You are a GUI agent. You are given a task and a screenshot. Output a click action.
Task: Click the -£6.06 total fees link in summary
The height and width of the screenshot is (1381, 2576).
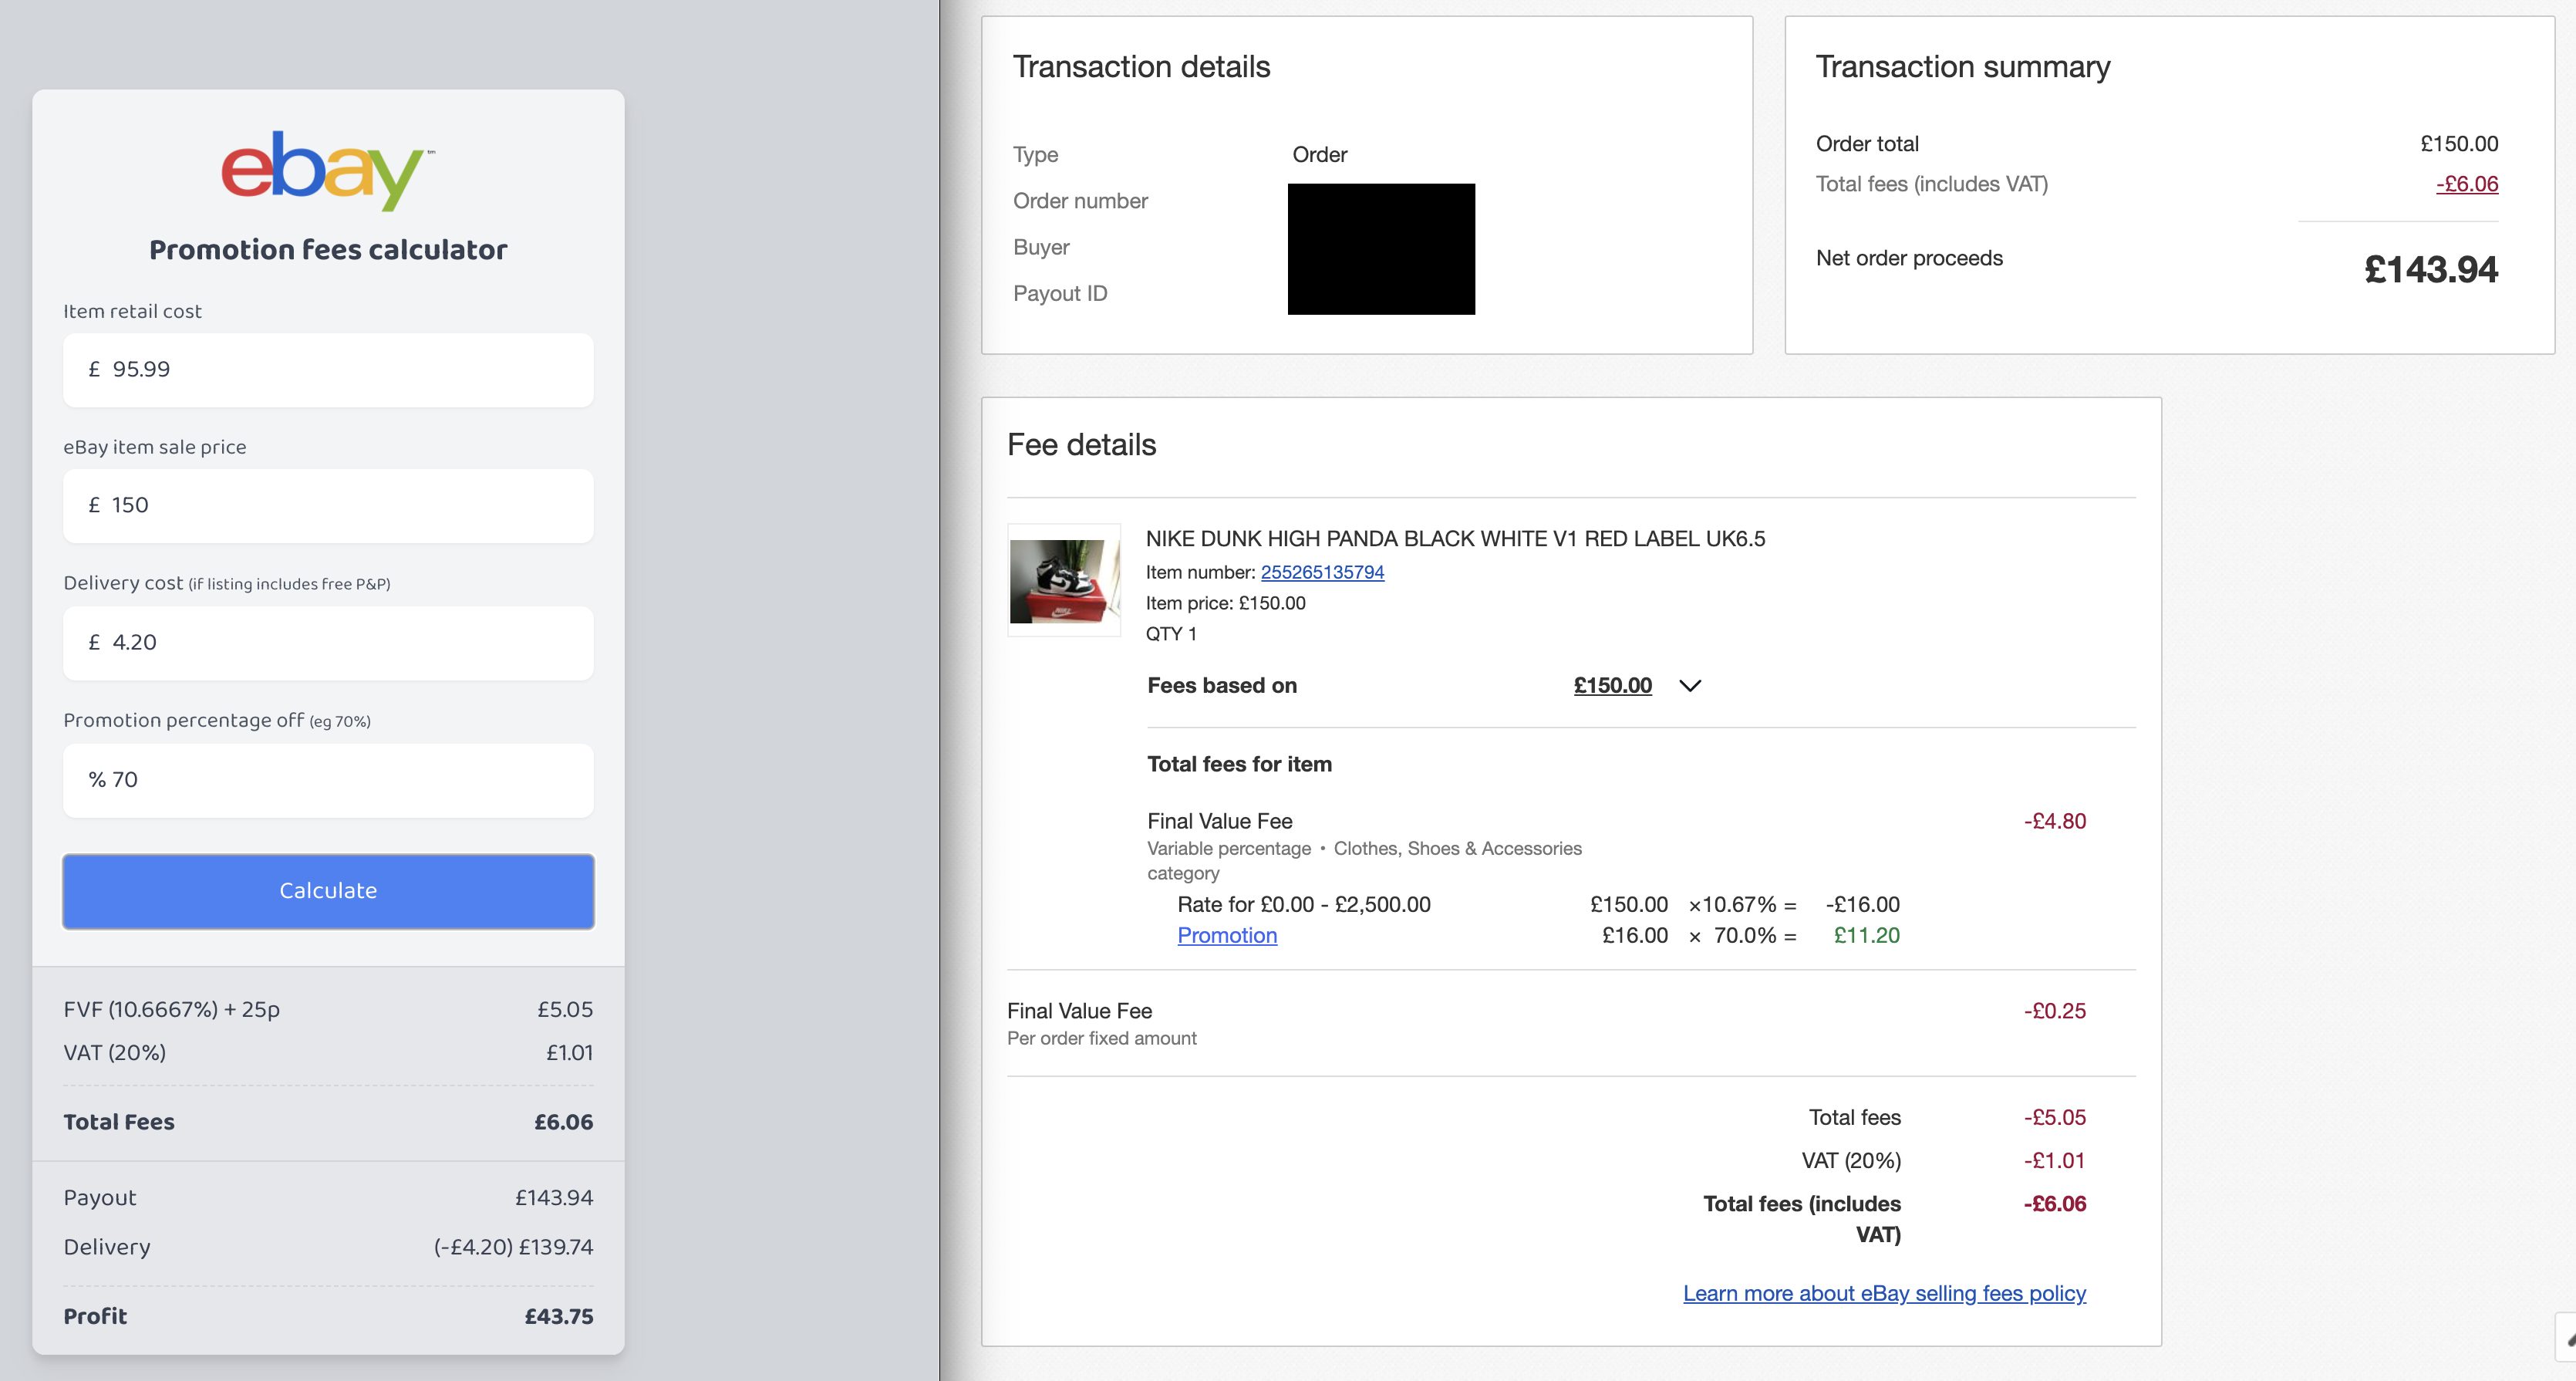2466,184
